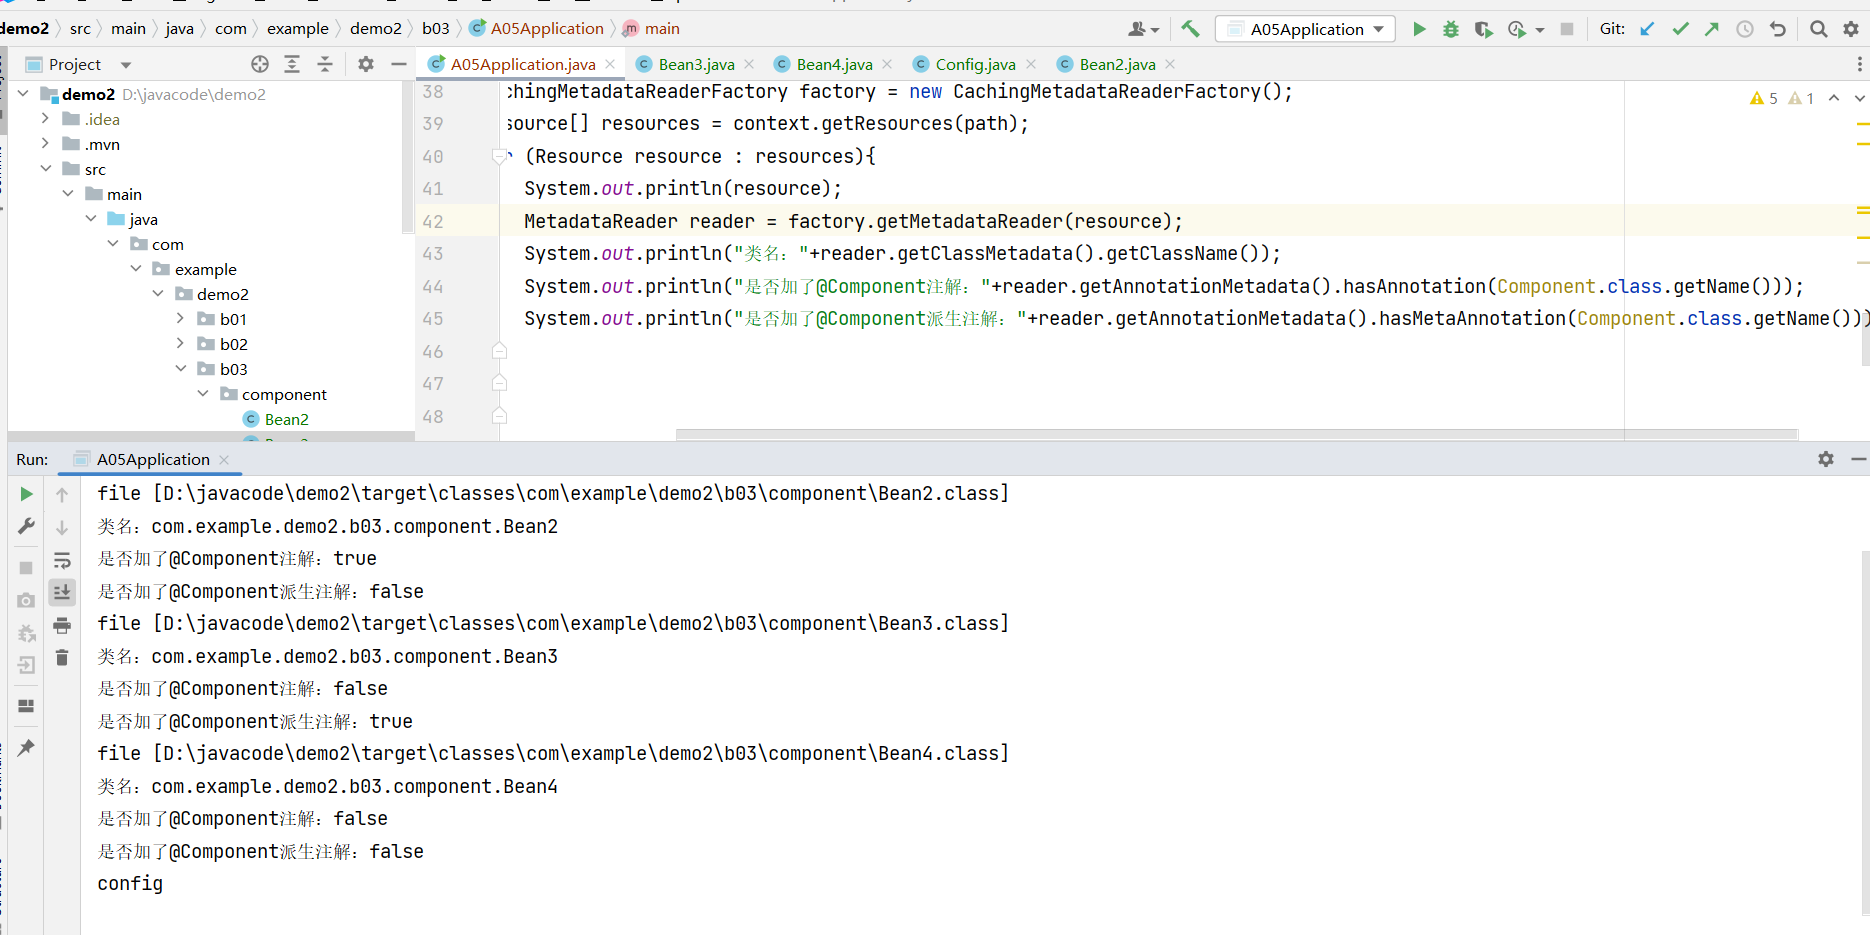1870x935 pixels.
Task: Close the Bean3.java tab
Action: click(750, 64)
